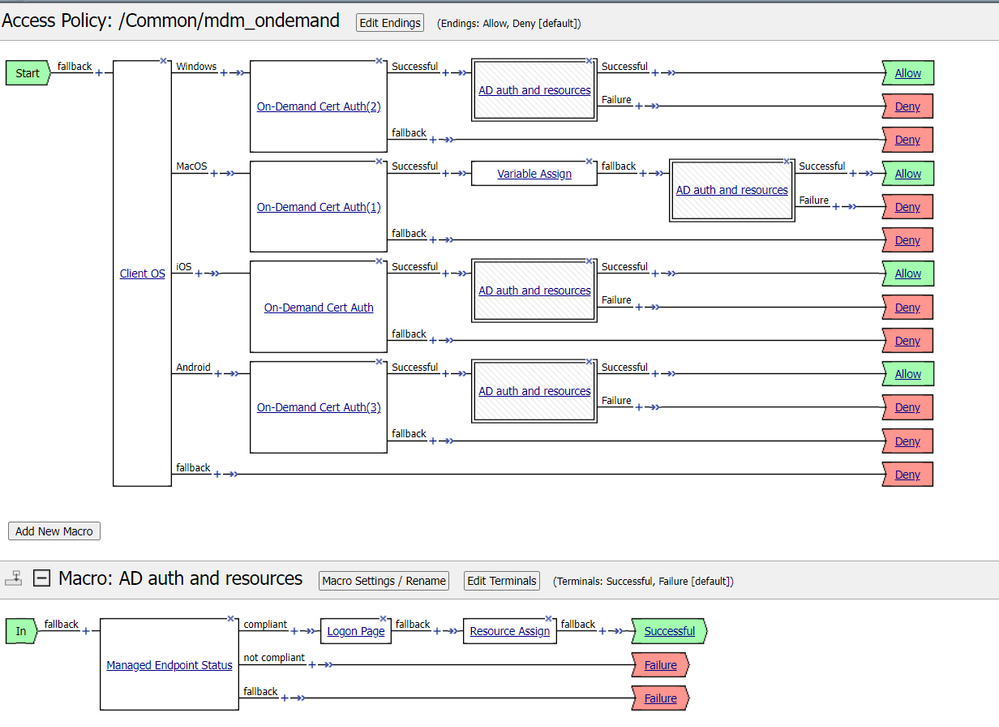Image resolution: width=999 pixels, height=727 pixels.
Task: Add item on the In fallback branch
Action: click(86, 631)
